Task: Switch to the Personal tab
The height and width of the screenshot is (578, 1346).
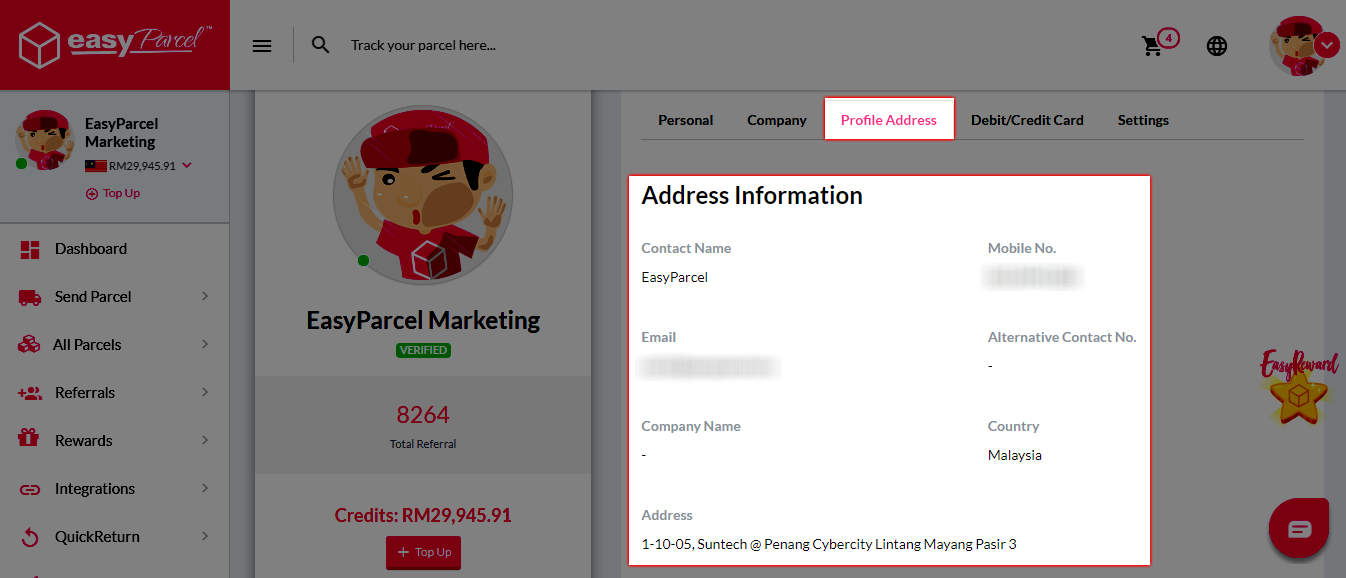Action: [686, 120]
